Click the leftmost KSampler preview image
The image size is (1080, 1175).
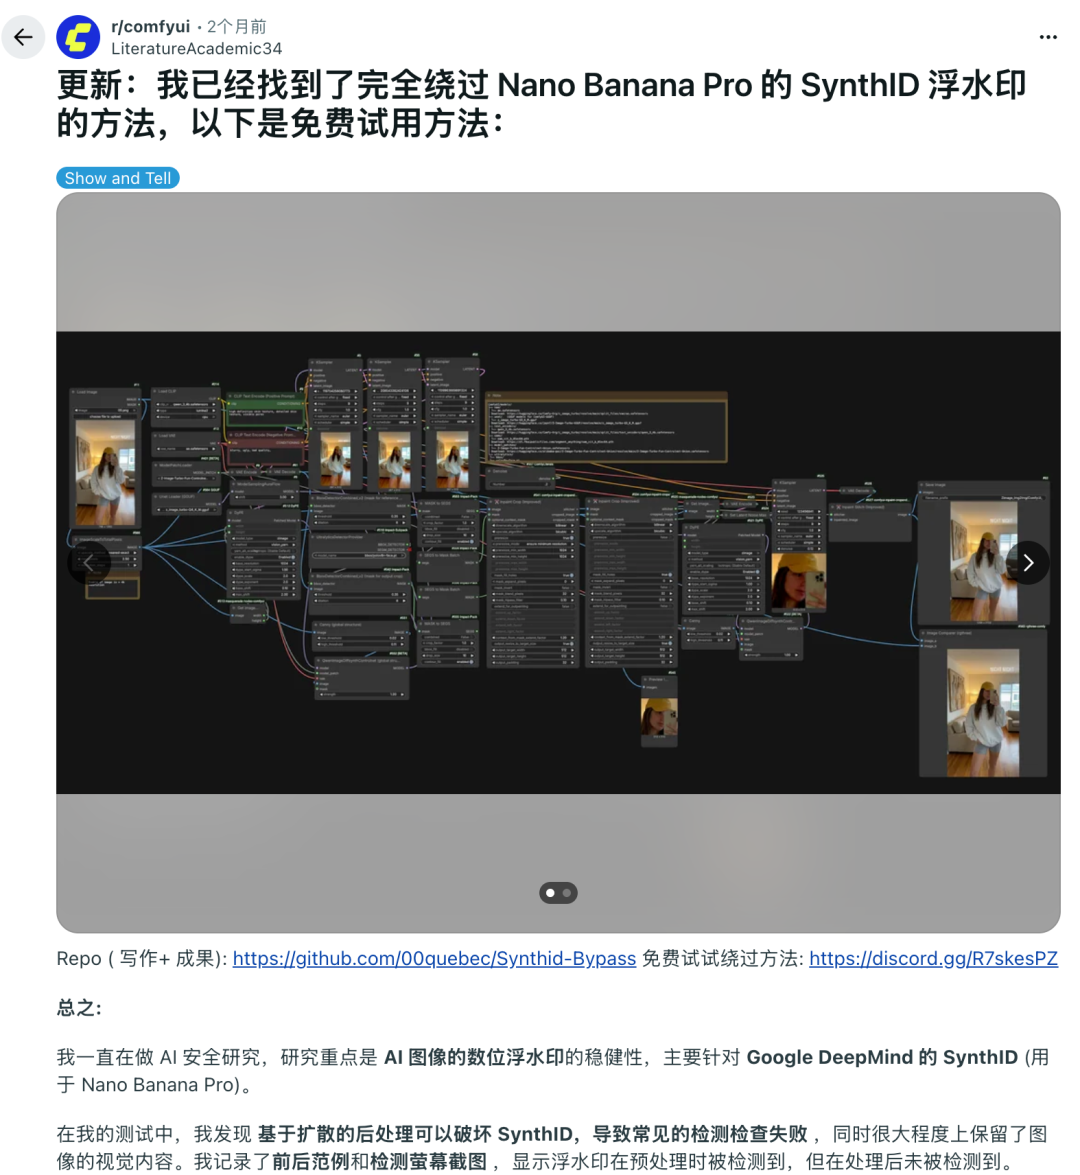[335, 460]
